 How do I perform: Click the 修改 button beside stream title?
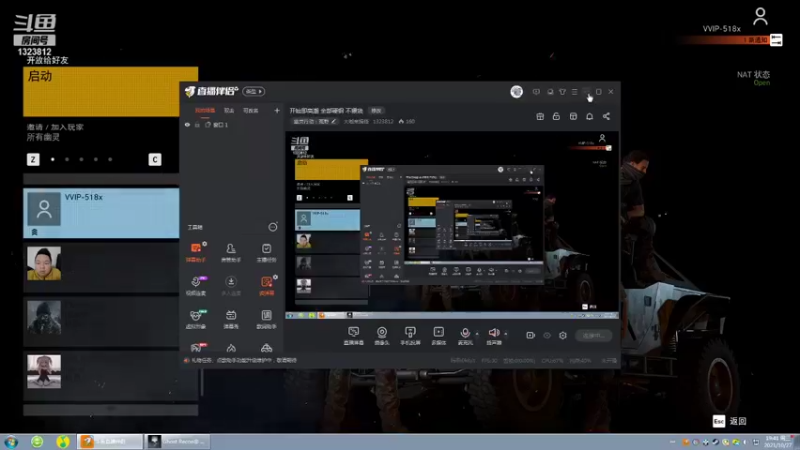tap(376, 111)
